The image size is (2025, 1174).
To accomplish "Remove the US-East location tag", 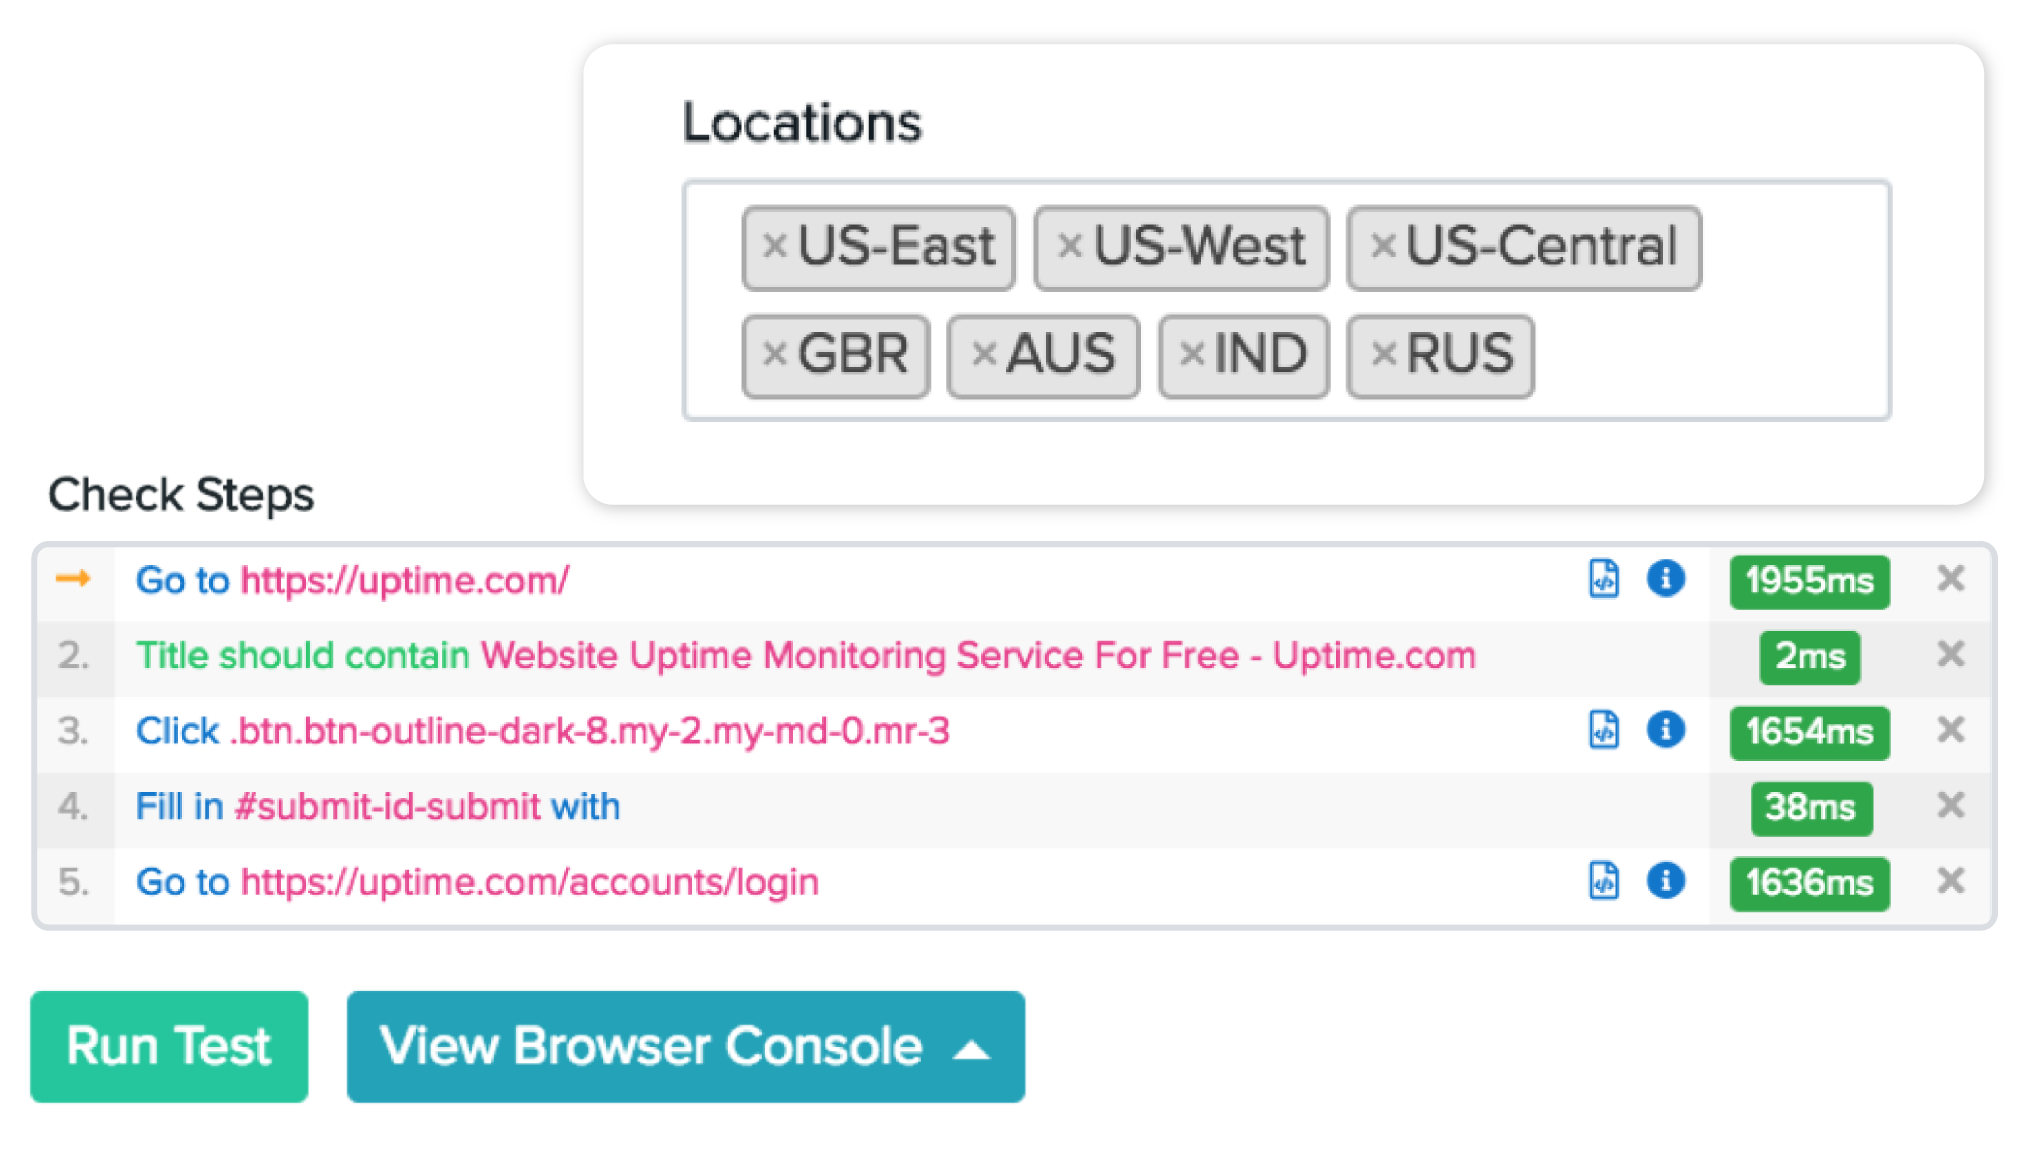I will 774,246.
